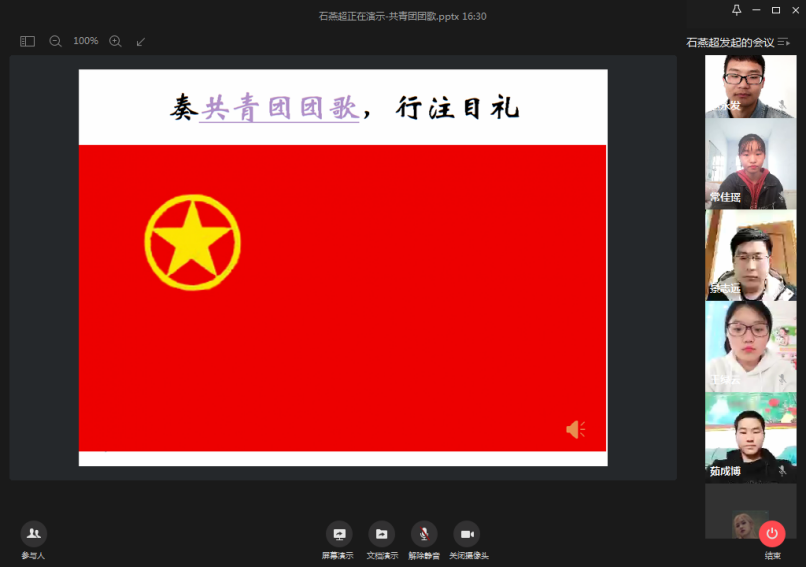807x567 pixels.
Task: Select 常佳琚 video thumbnail
Action: tap(750, 164)
